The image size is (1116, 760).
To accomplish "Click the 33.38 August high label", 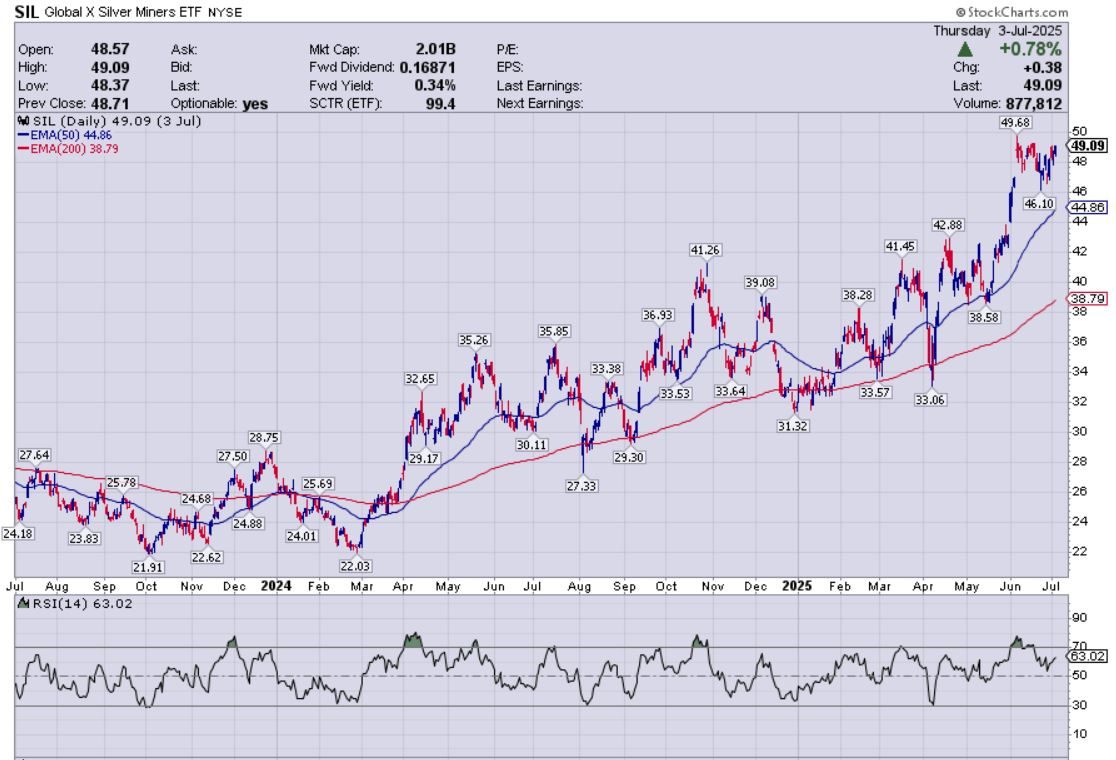I will [x=606, y=369].
